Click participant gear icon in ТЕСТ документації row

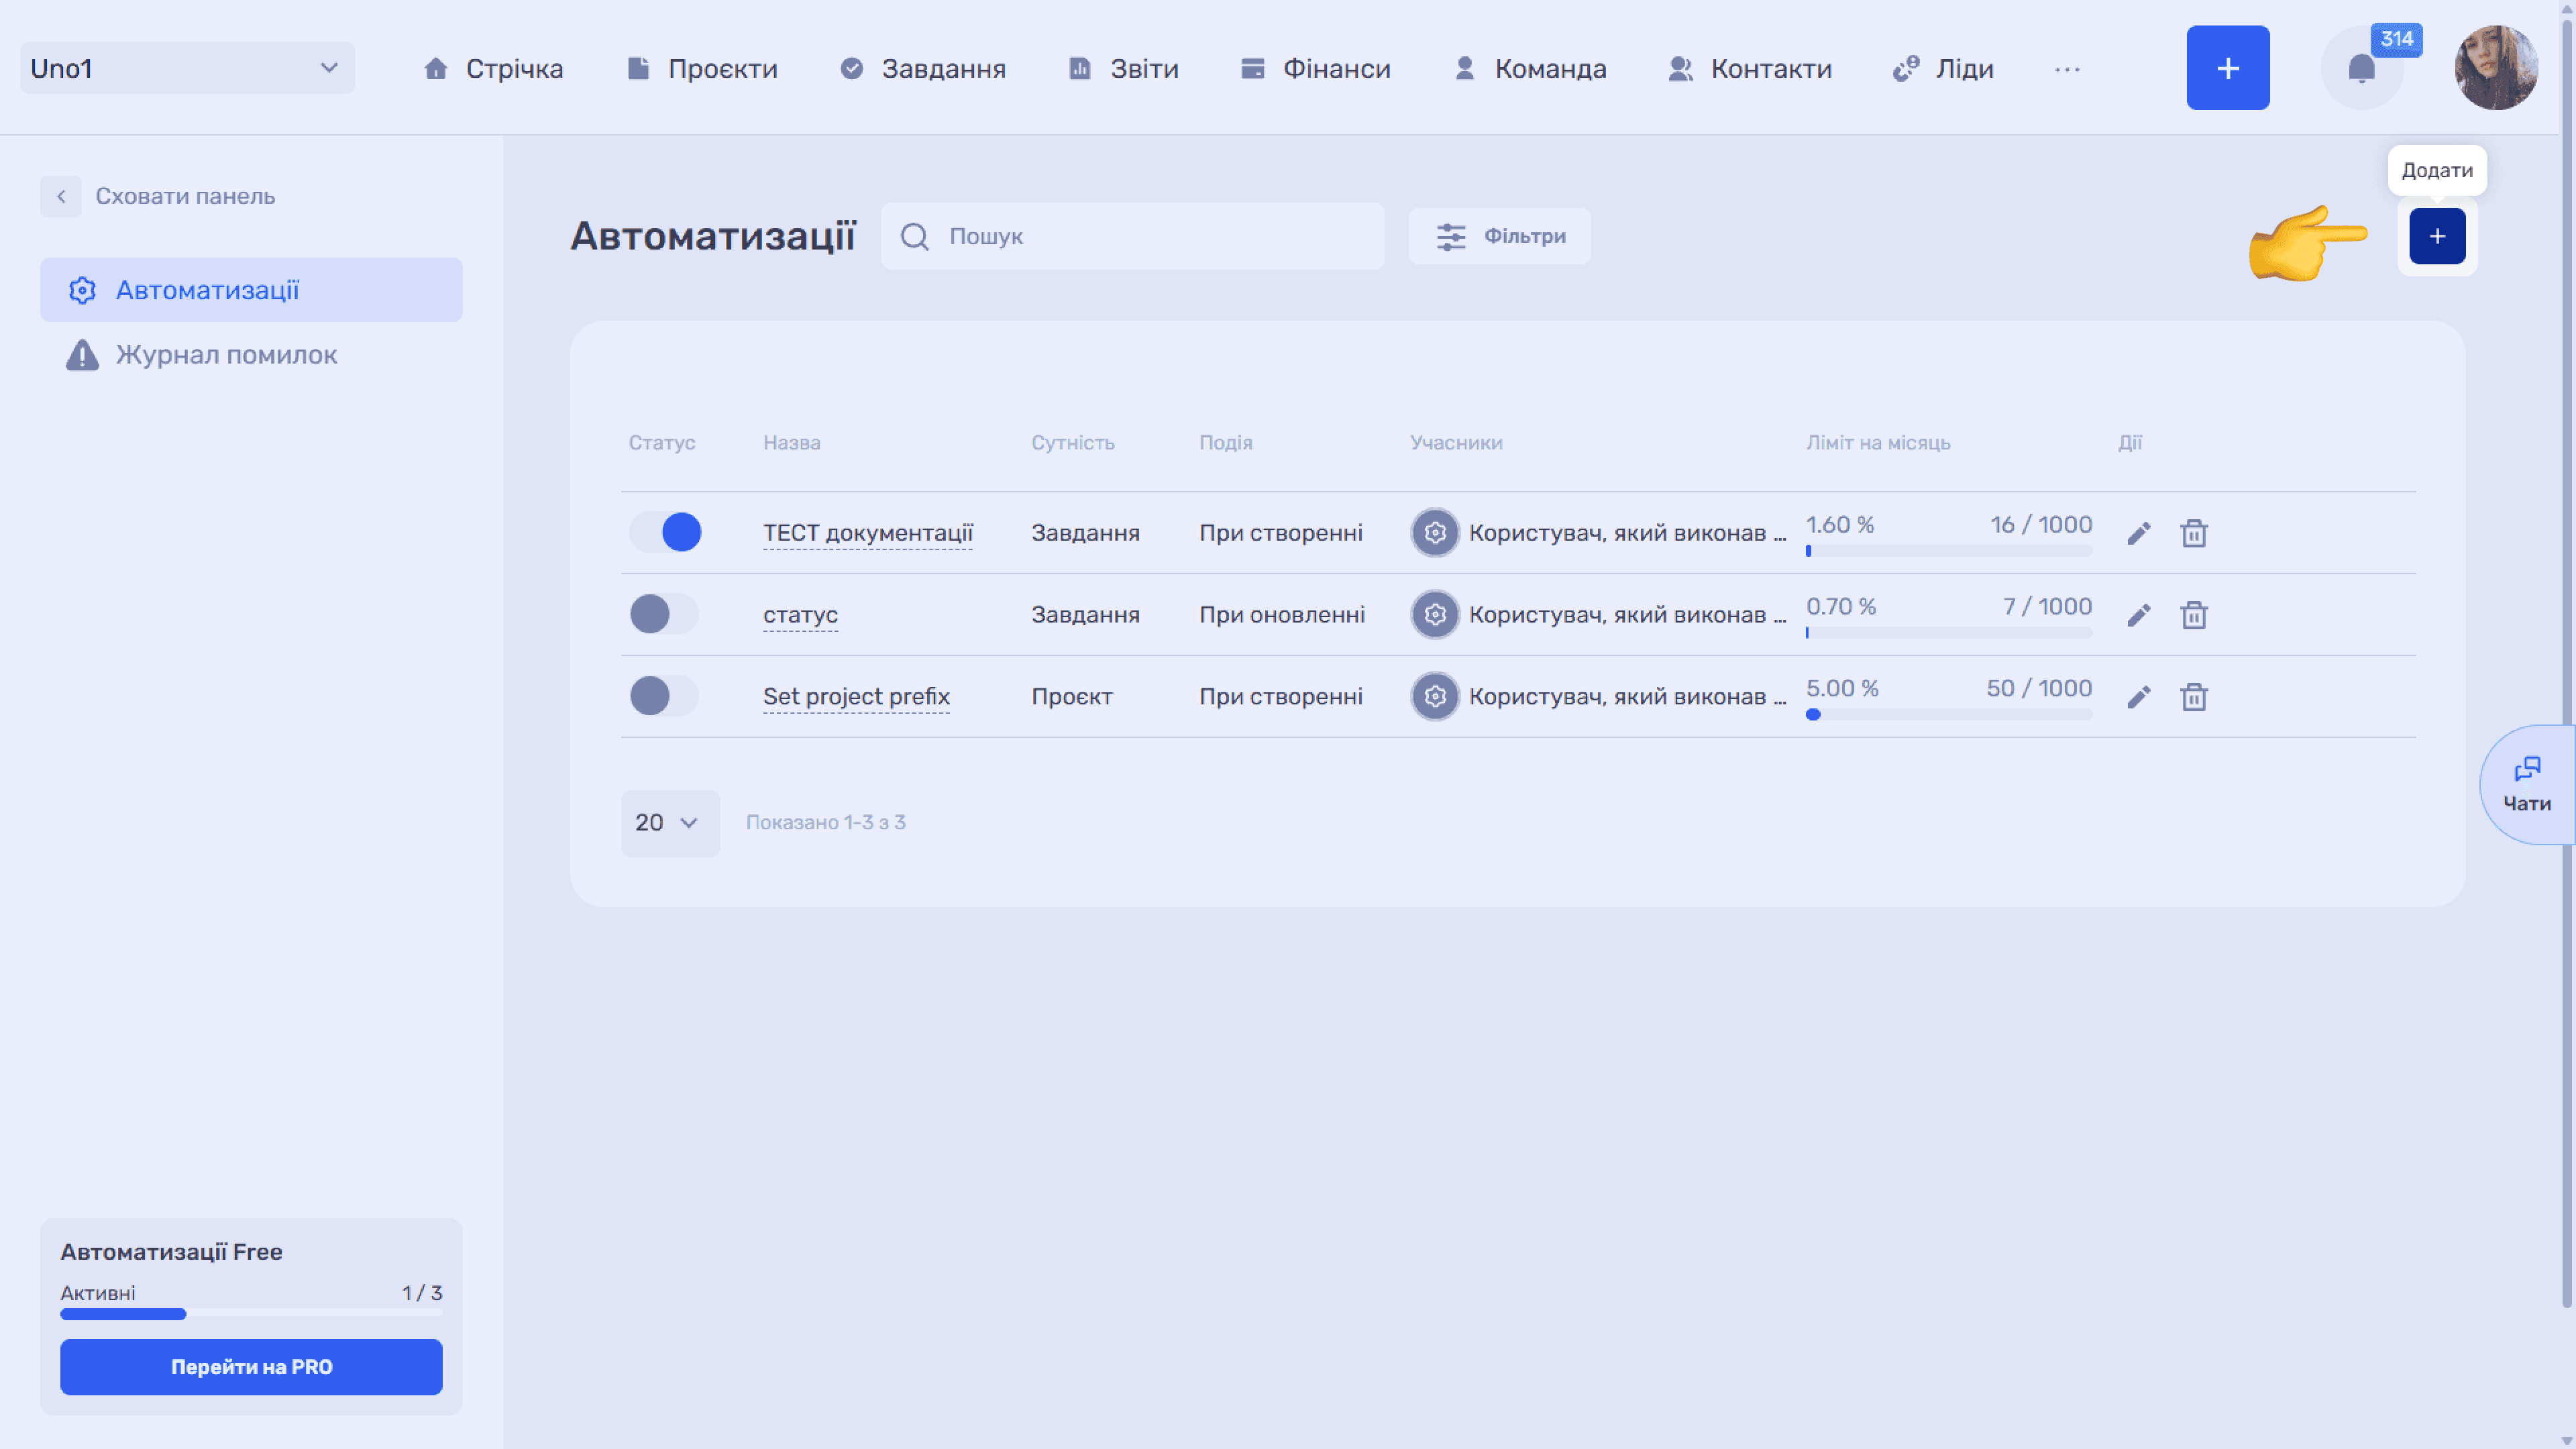tap(1435, 533)
